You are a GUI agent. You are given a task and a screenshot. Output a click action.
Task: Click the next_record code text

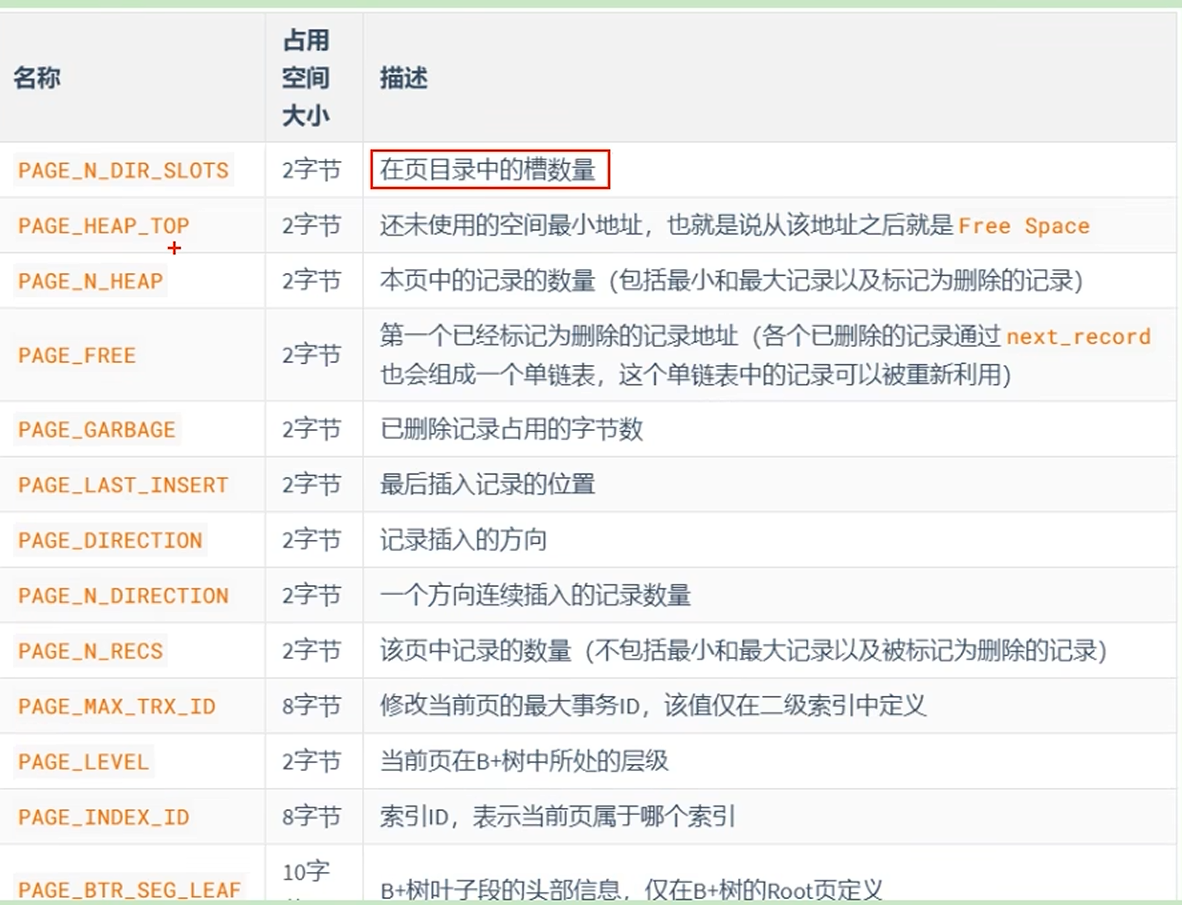tap(1079, 336)
